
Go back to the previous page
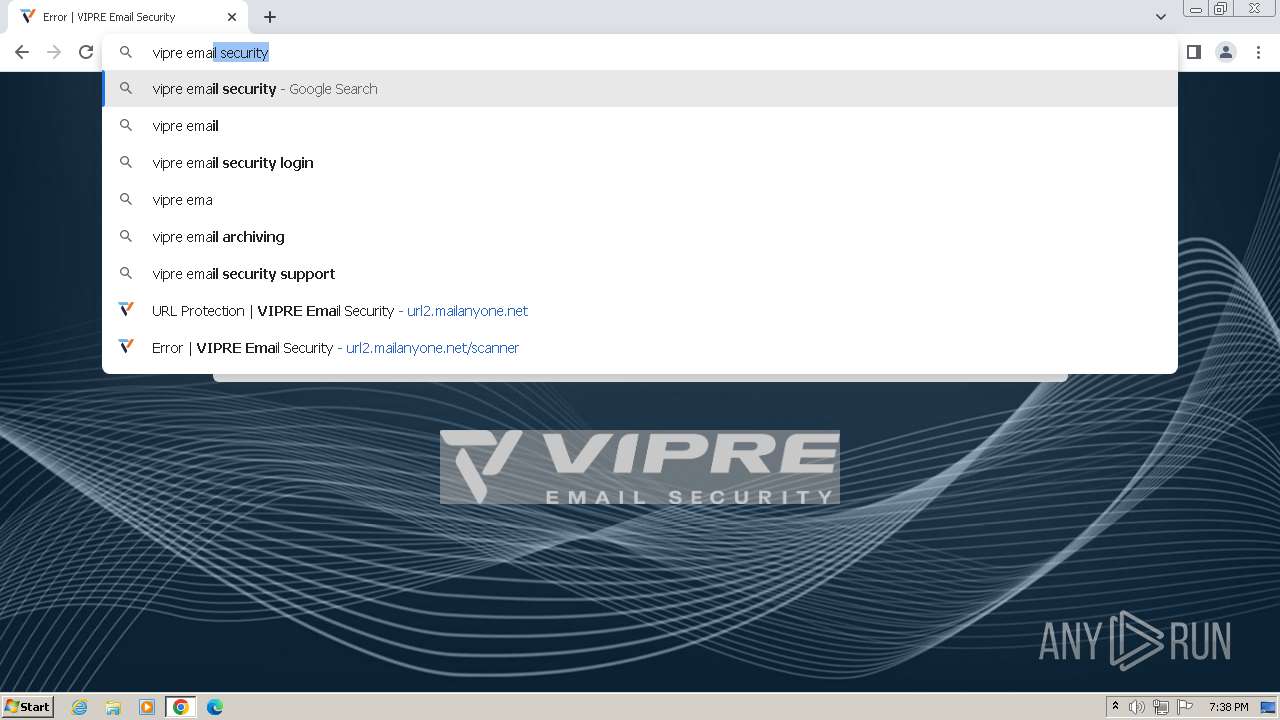pos(22,52)
